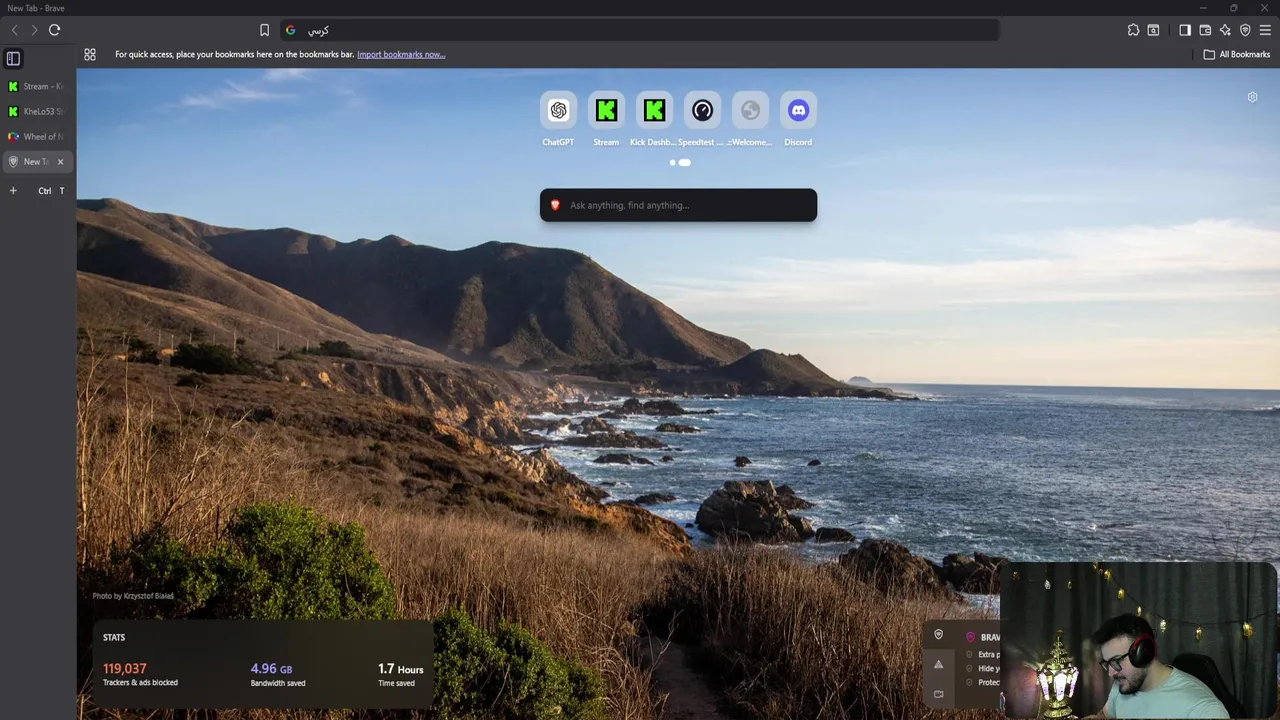Focus the address bar with Arabic text
1280x720 pixels.
point(640,30)
